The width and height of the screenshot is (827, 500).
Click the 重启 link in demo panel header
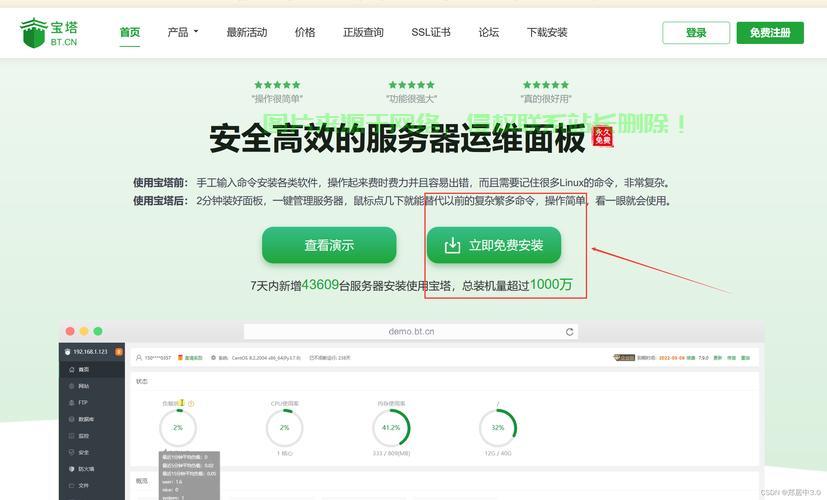point(745,358)
